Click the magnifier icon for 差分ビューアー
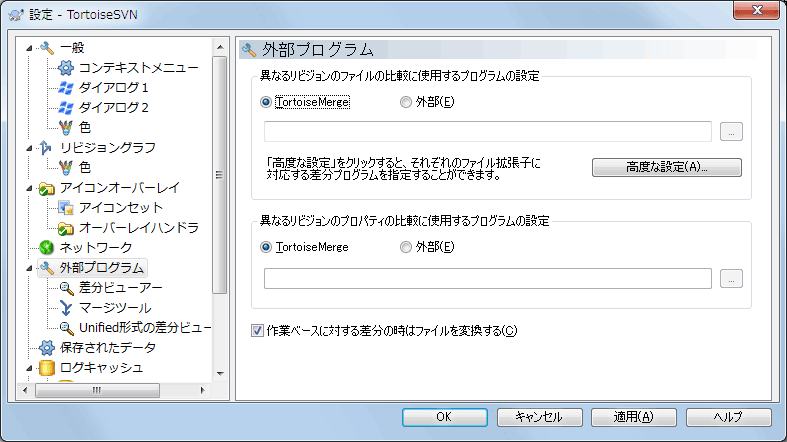The width and height of the screenshot is (787, 442). (x=66, y=288)
